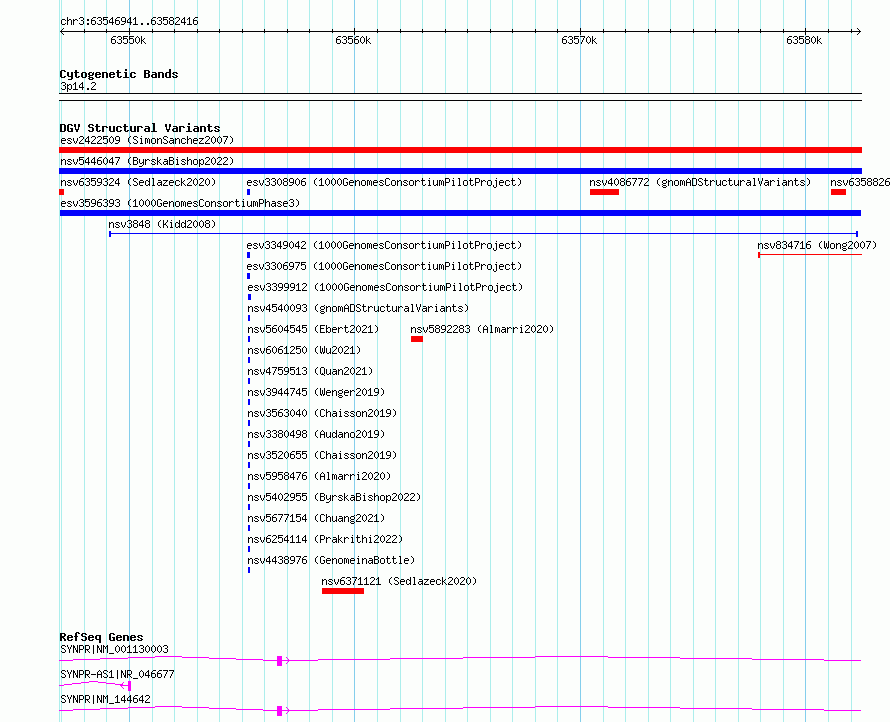This screenshot has height=722, width=890.
Task: Click the SYNPR|NM_144642 gene label
Action: [105, 699]
